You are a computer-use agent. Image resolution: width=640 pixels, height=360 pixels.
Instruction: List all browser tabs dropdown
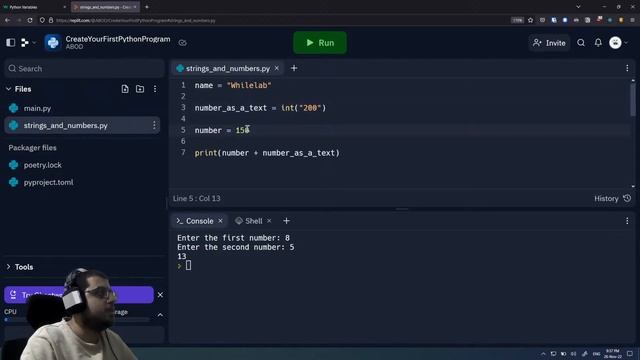click(x=578, y=7)
